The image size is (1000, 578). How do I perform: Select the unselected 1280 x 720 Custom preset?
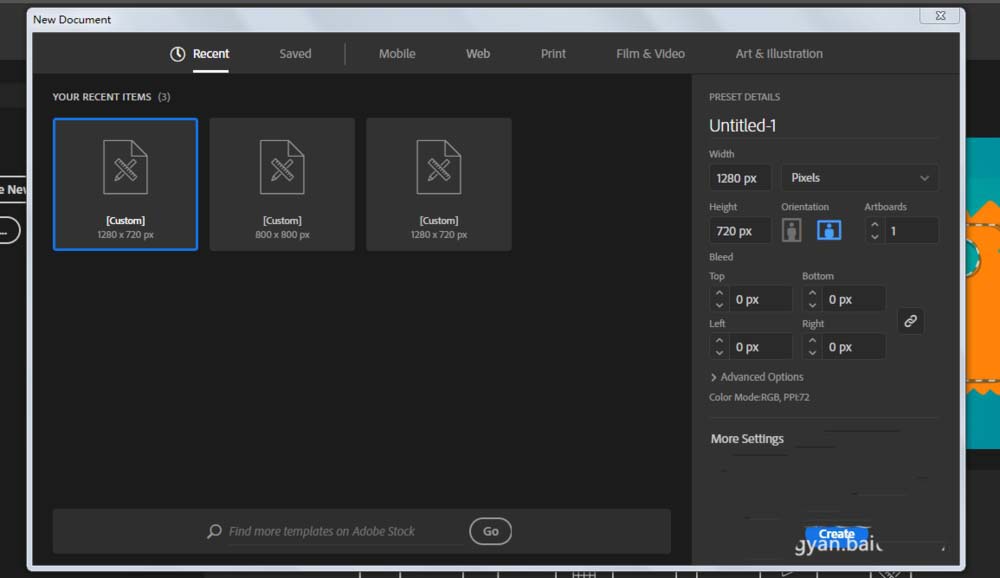pos(439,184)
